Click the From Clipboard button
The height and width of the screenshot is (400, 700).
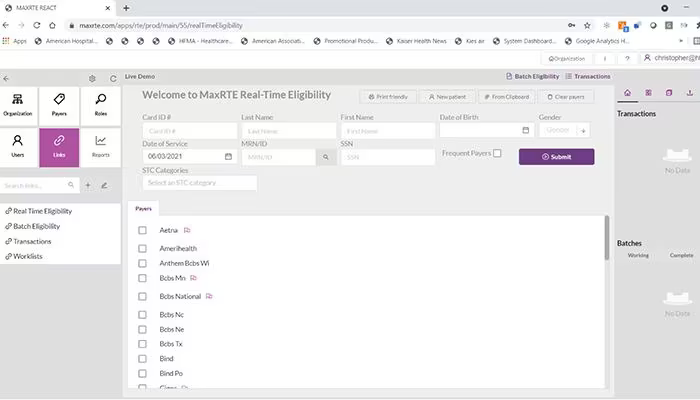(507, 97)
